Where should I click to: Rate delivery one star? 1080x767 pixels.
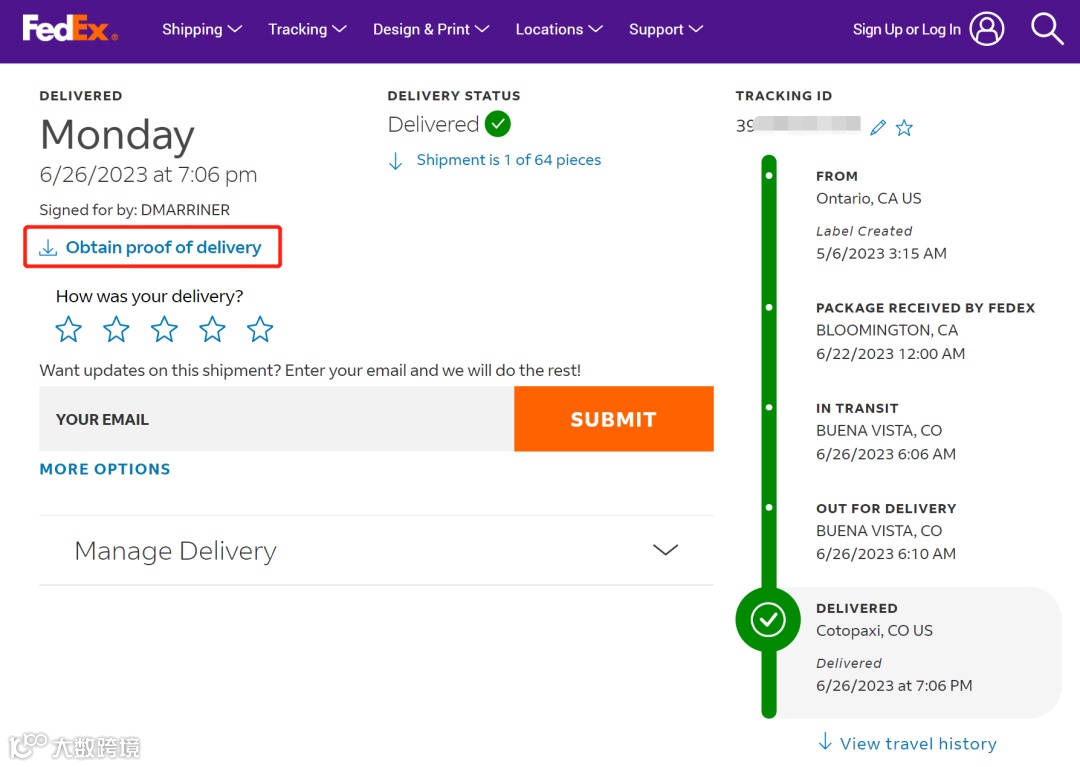[68, 329]
